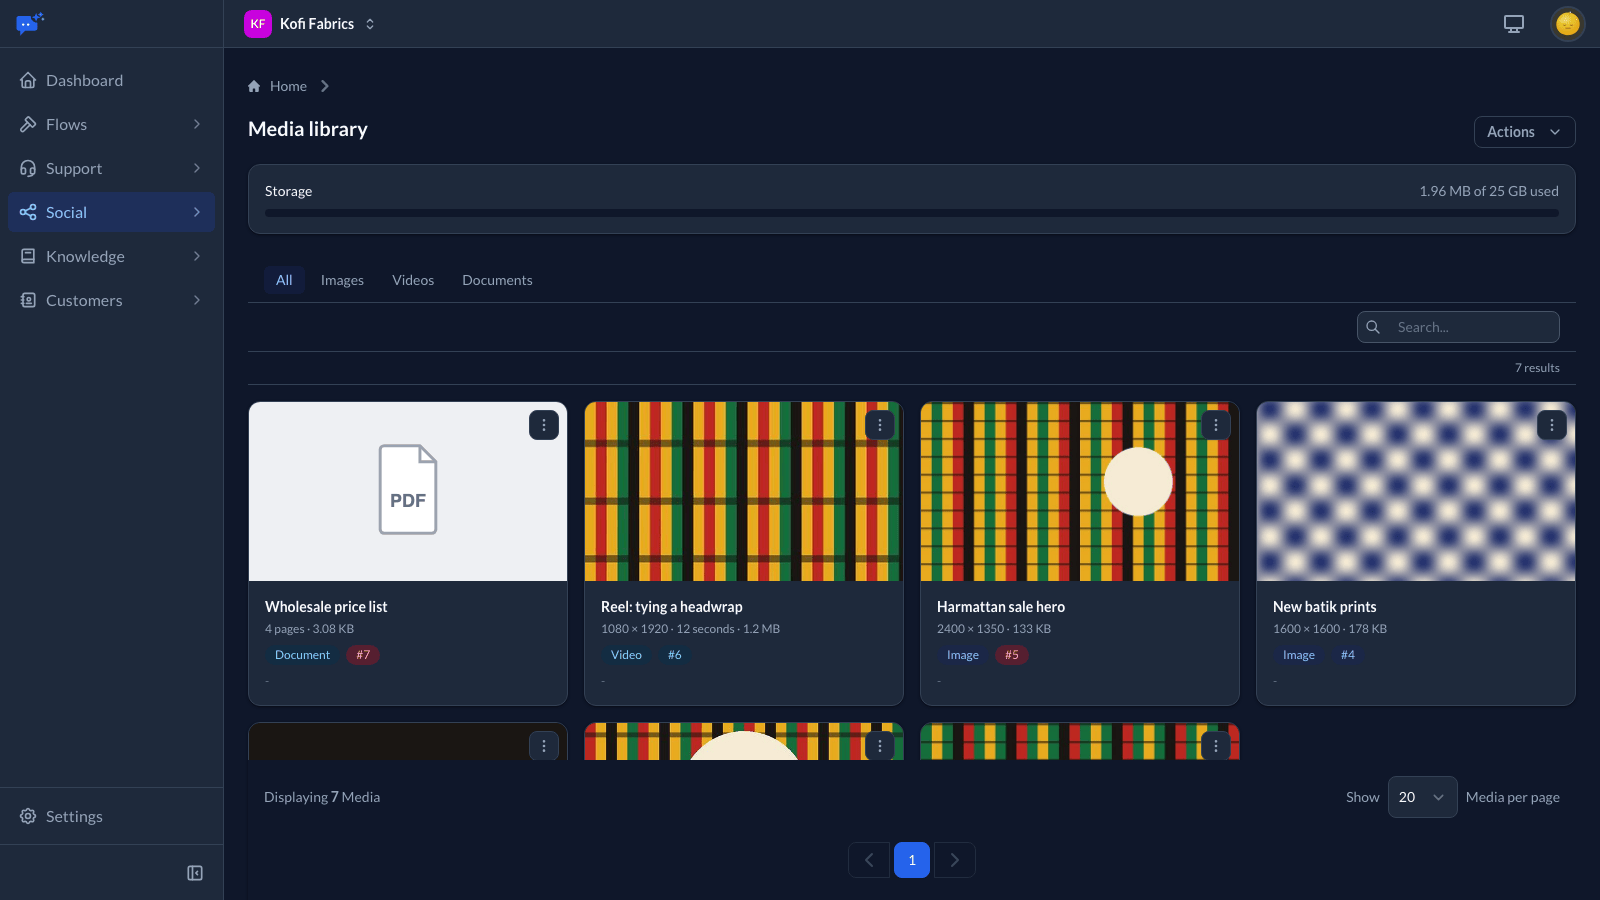This screenshot has width=1600, height=900.
Task: Switch to the Images tab
Action: click(x=342, y=280)
